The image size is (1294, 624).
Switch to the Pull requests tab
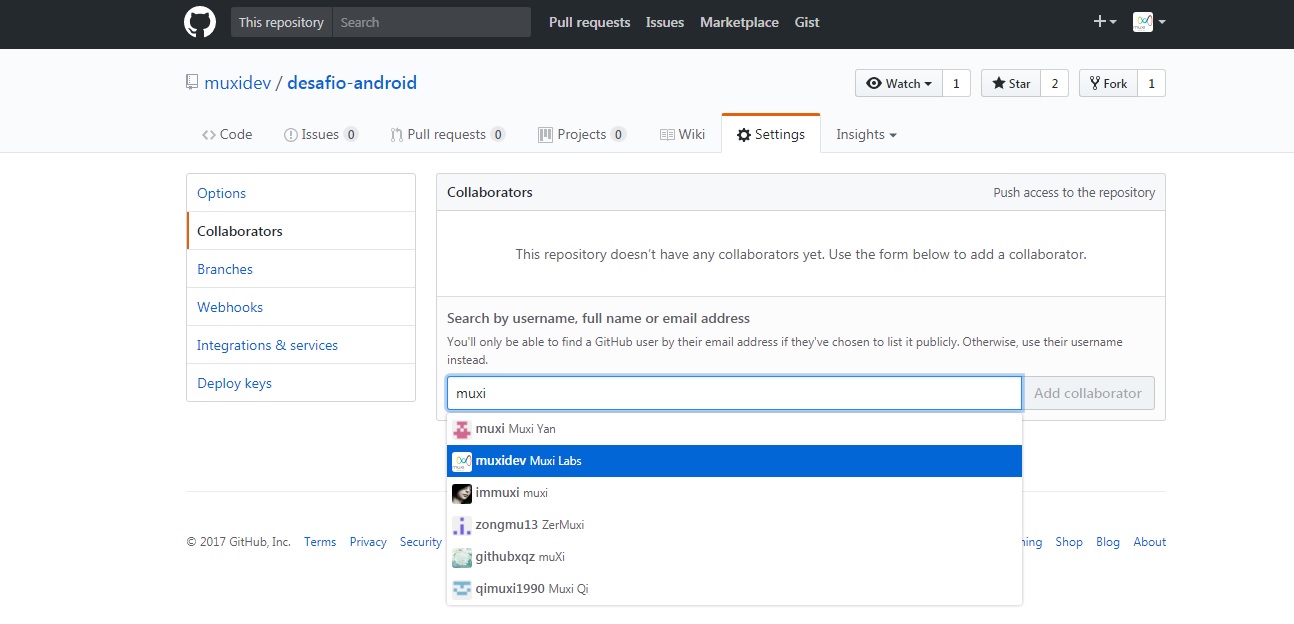pos(448,134)
